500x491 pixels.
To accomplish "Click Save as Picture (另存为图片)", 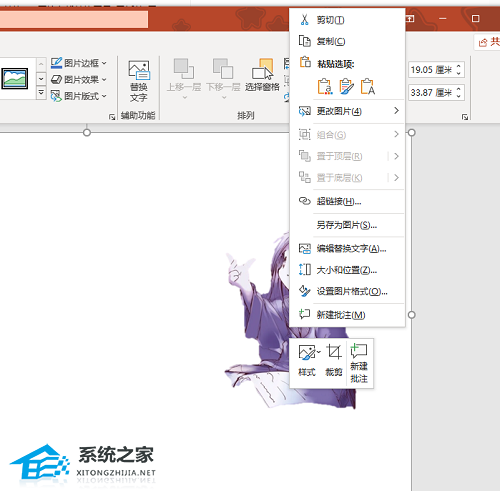I will coord(347,225).
